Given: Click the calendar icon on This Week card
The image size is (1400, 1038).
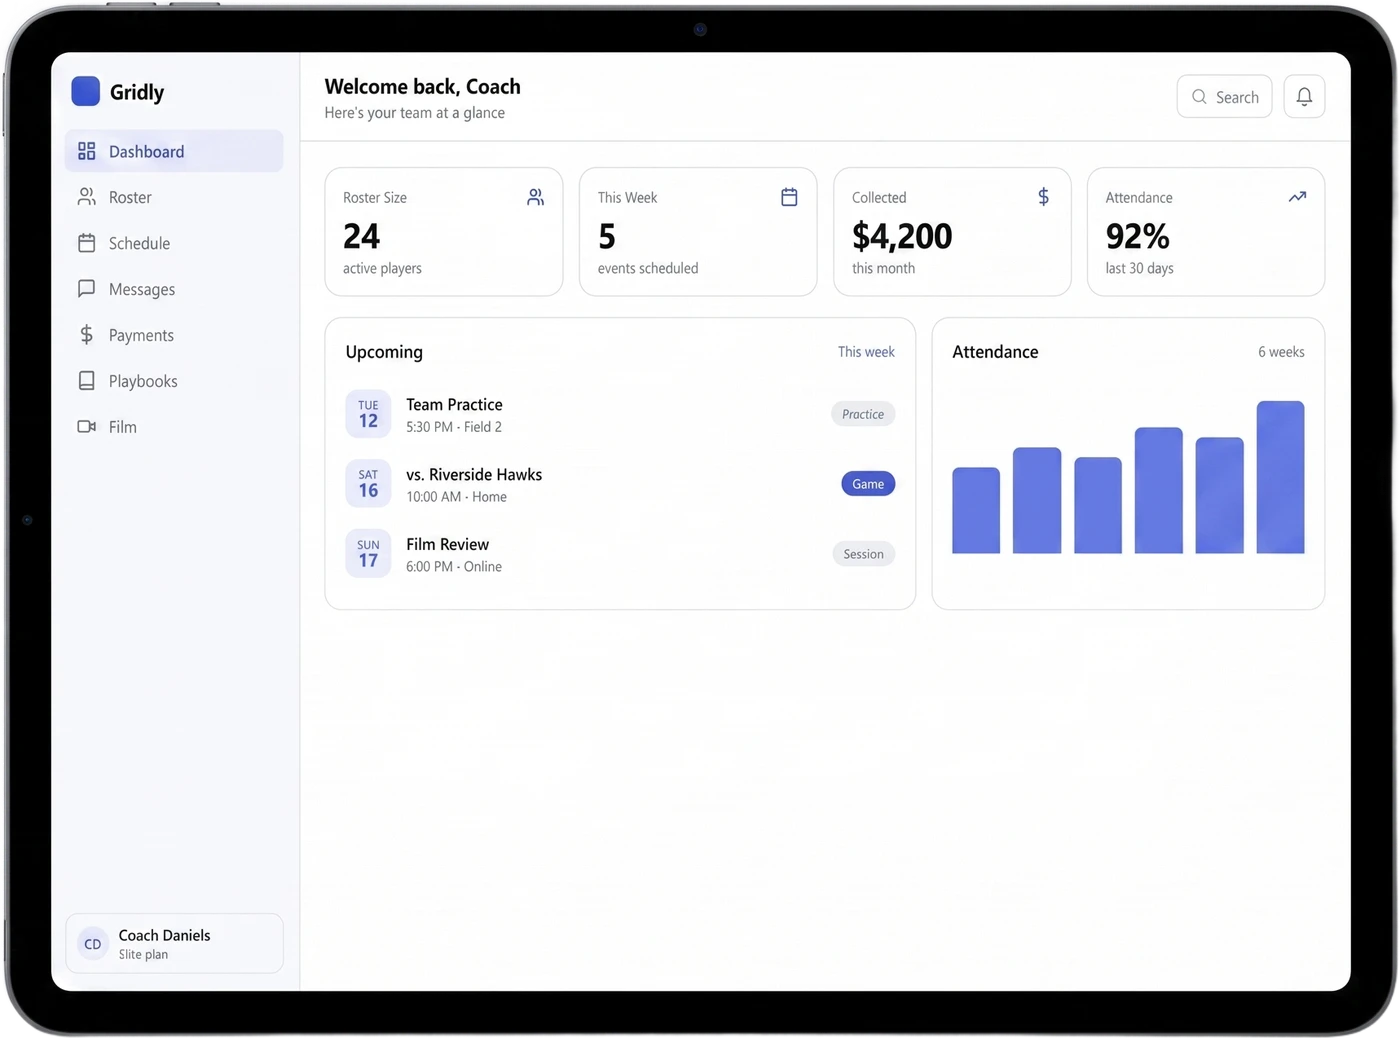Looking at the screenshot, I should 789,197.
